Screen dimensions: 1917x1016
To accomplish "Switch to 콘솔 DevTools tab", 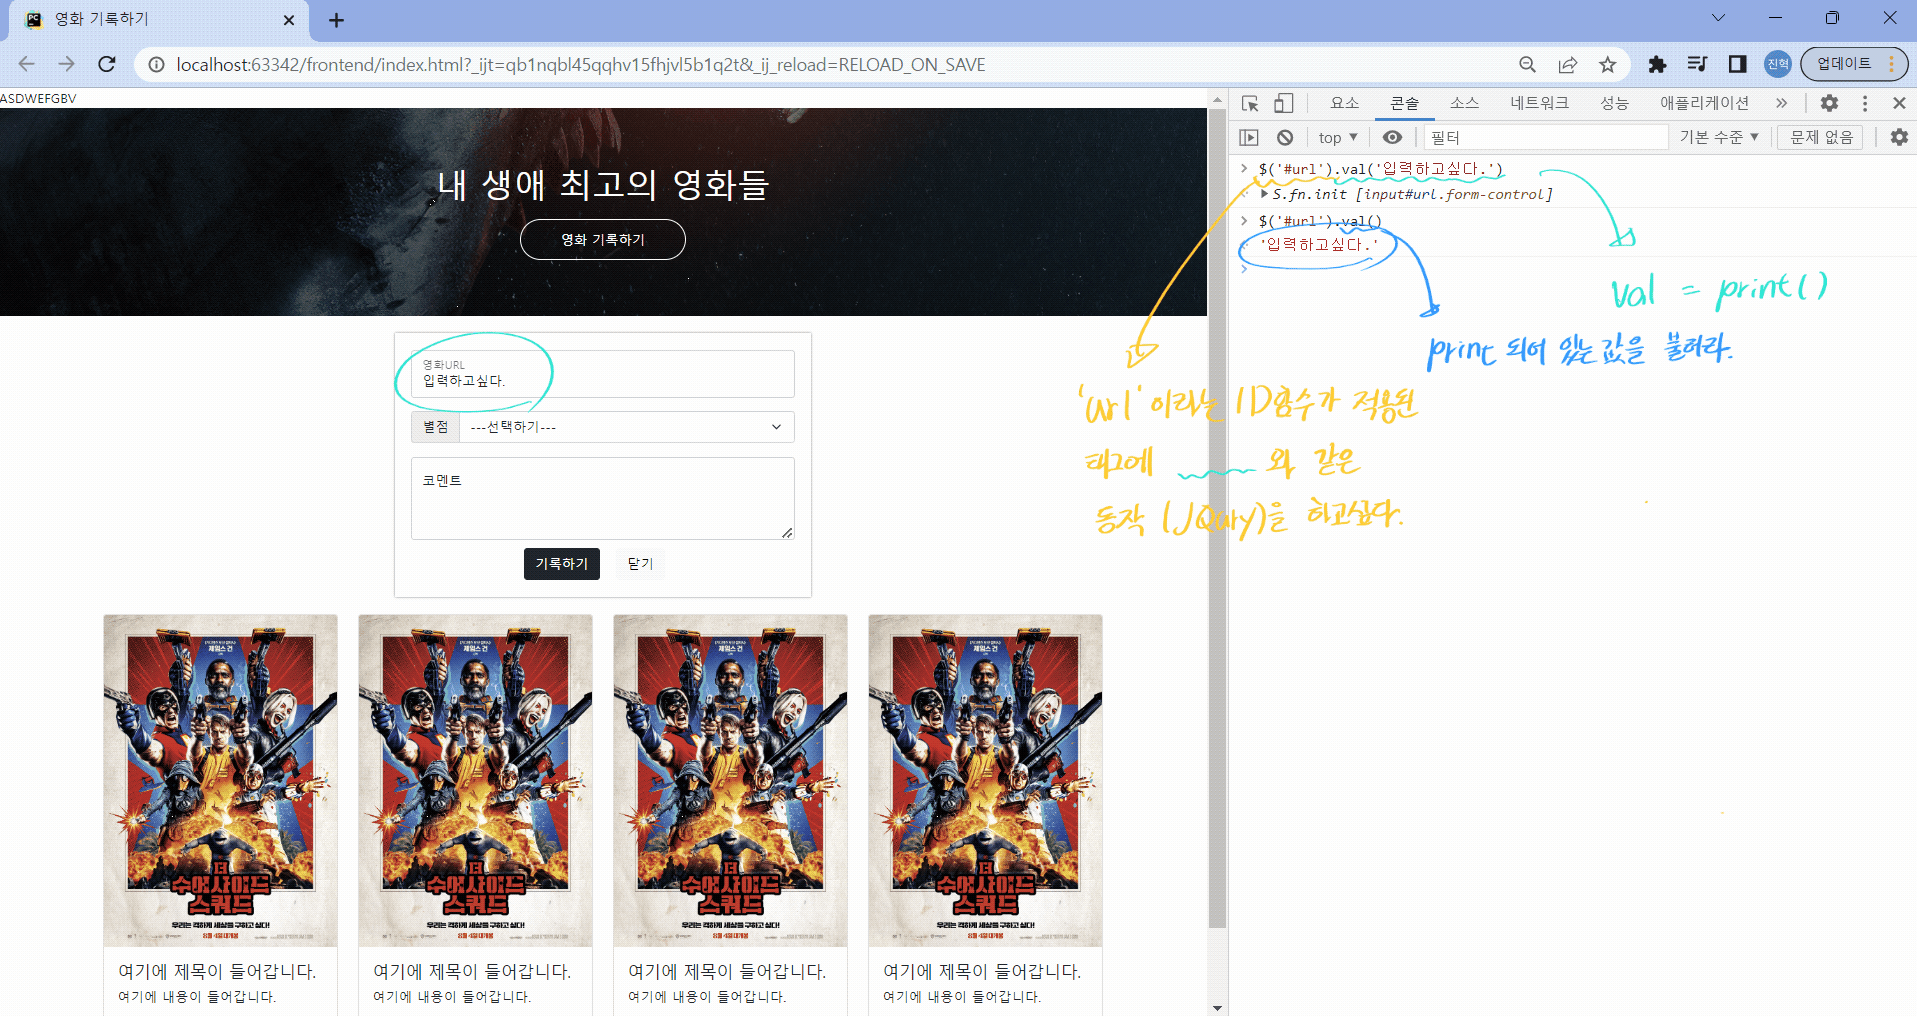I will click(x=1404, y=103).
